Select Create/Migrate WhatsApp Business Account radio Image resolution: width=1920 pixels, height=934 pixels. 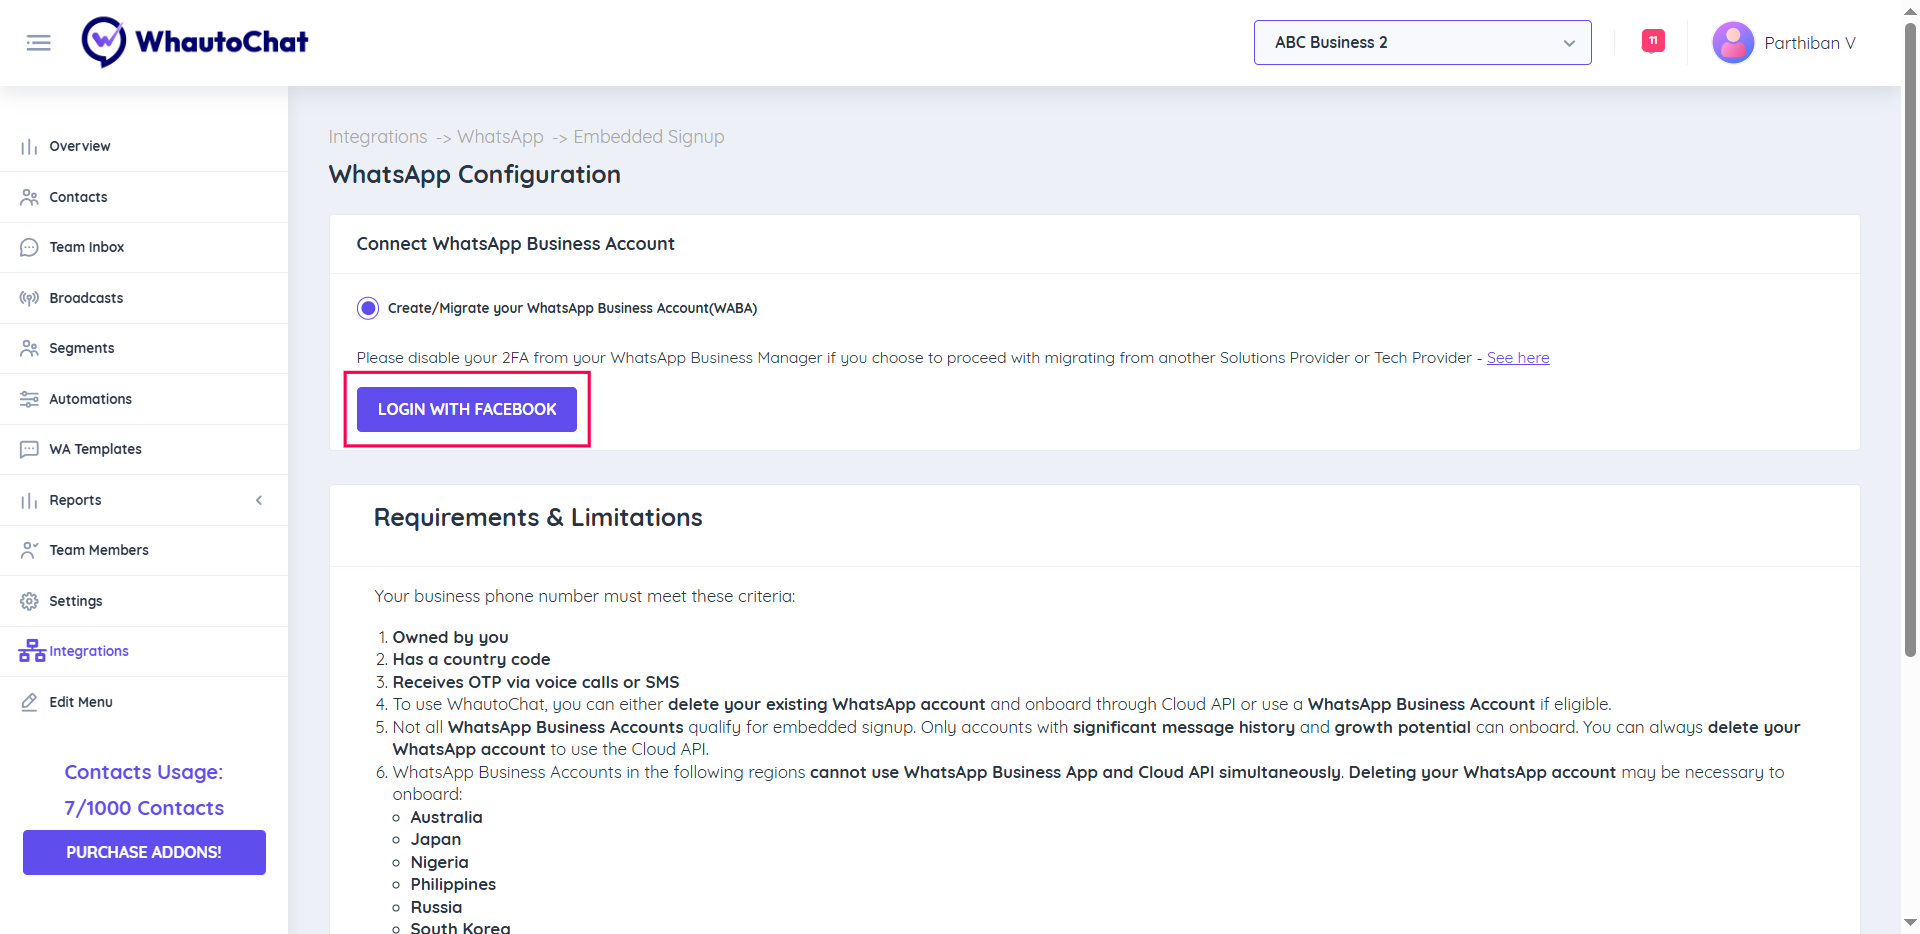(368, 308)
